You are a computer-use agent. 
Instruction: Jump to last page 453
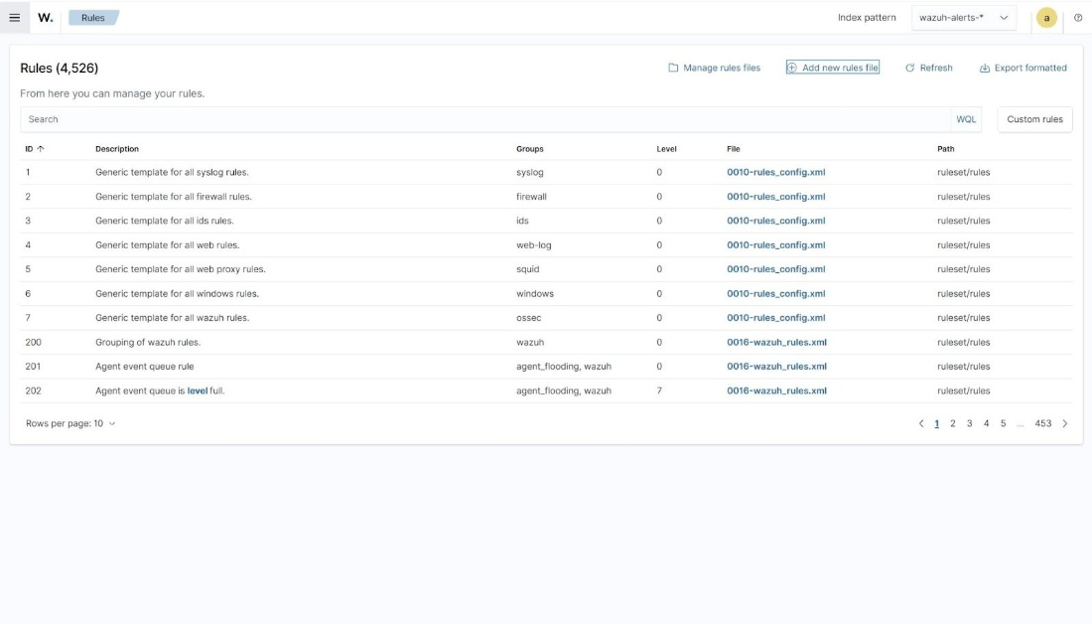[x=1043, y=423]
